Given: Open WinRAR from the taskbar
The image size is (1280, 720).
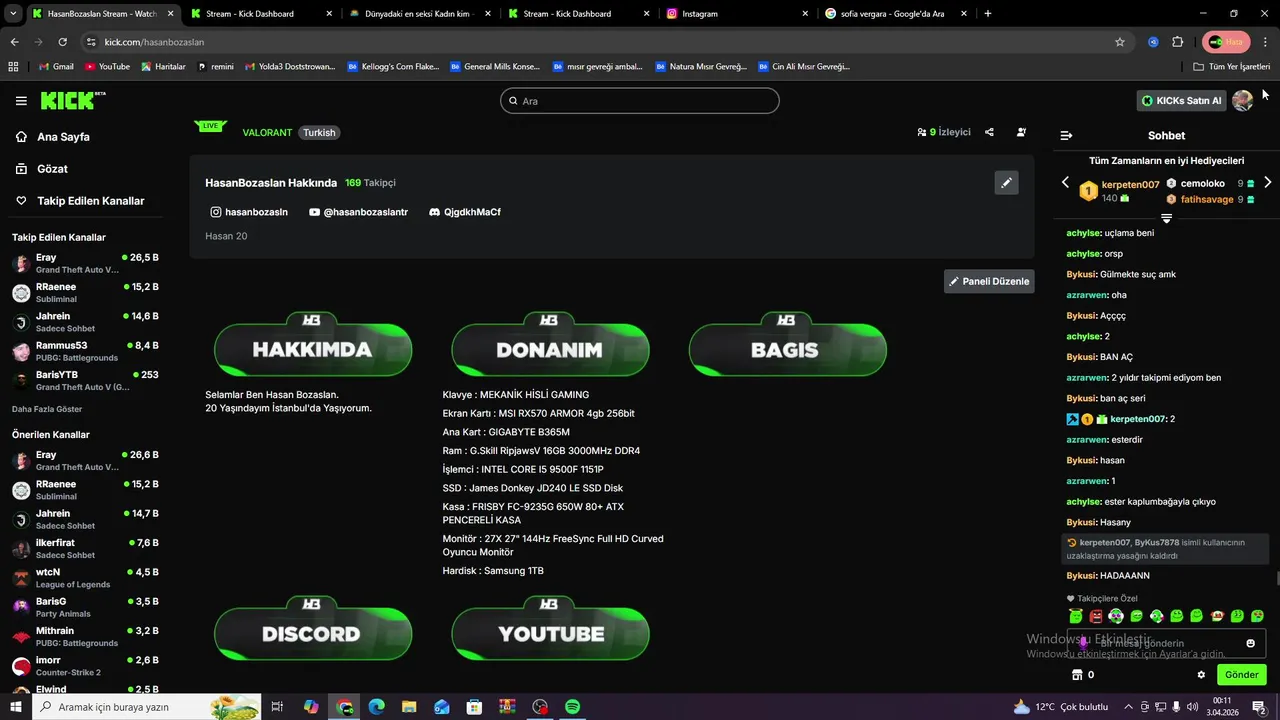Looking at the screenshot, I should coord(507,707).
